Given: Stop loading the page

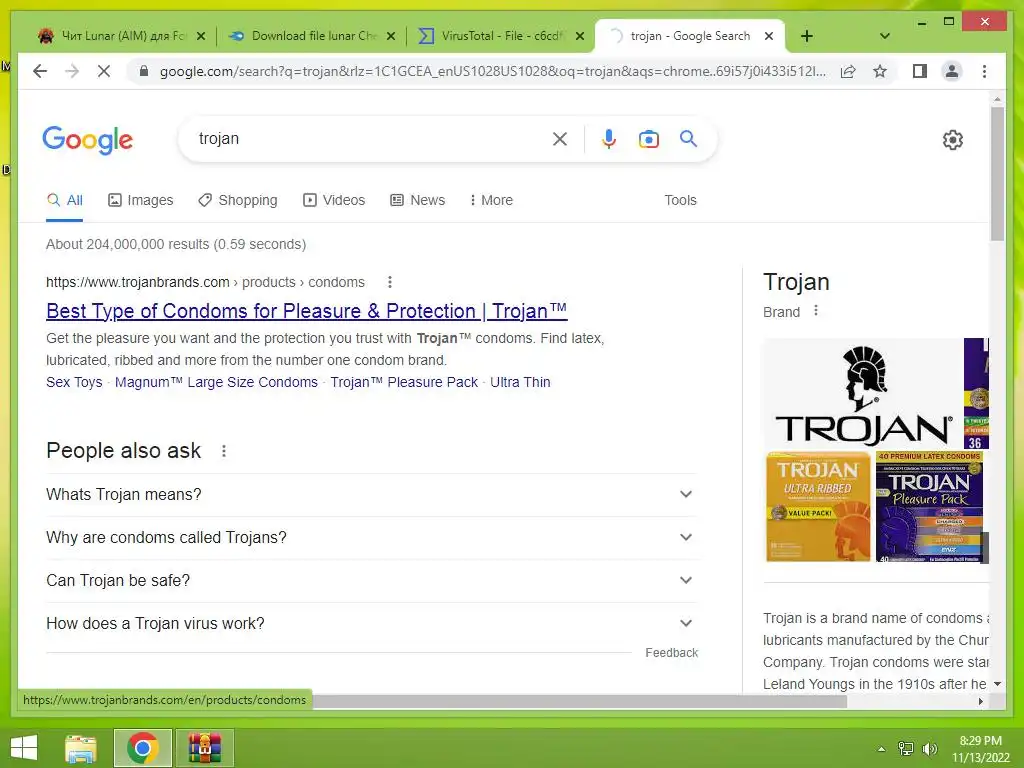Looking at the screenshot, I should click(104, 71).
